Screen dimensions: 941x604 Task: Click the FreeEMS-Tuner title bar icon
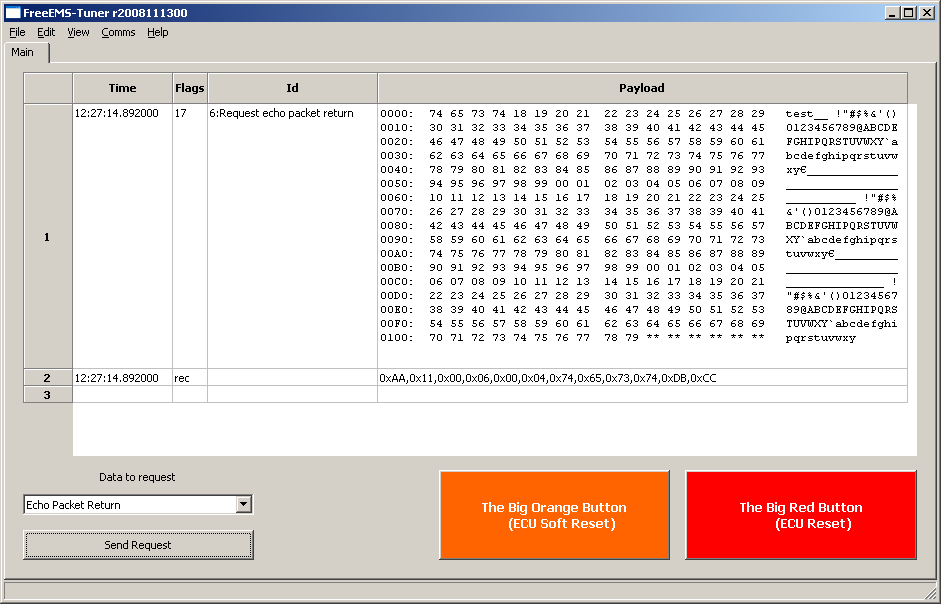[x=13, y=13]
